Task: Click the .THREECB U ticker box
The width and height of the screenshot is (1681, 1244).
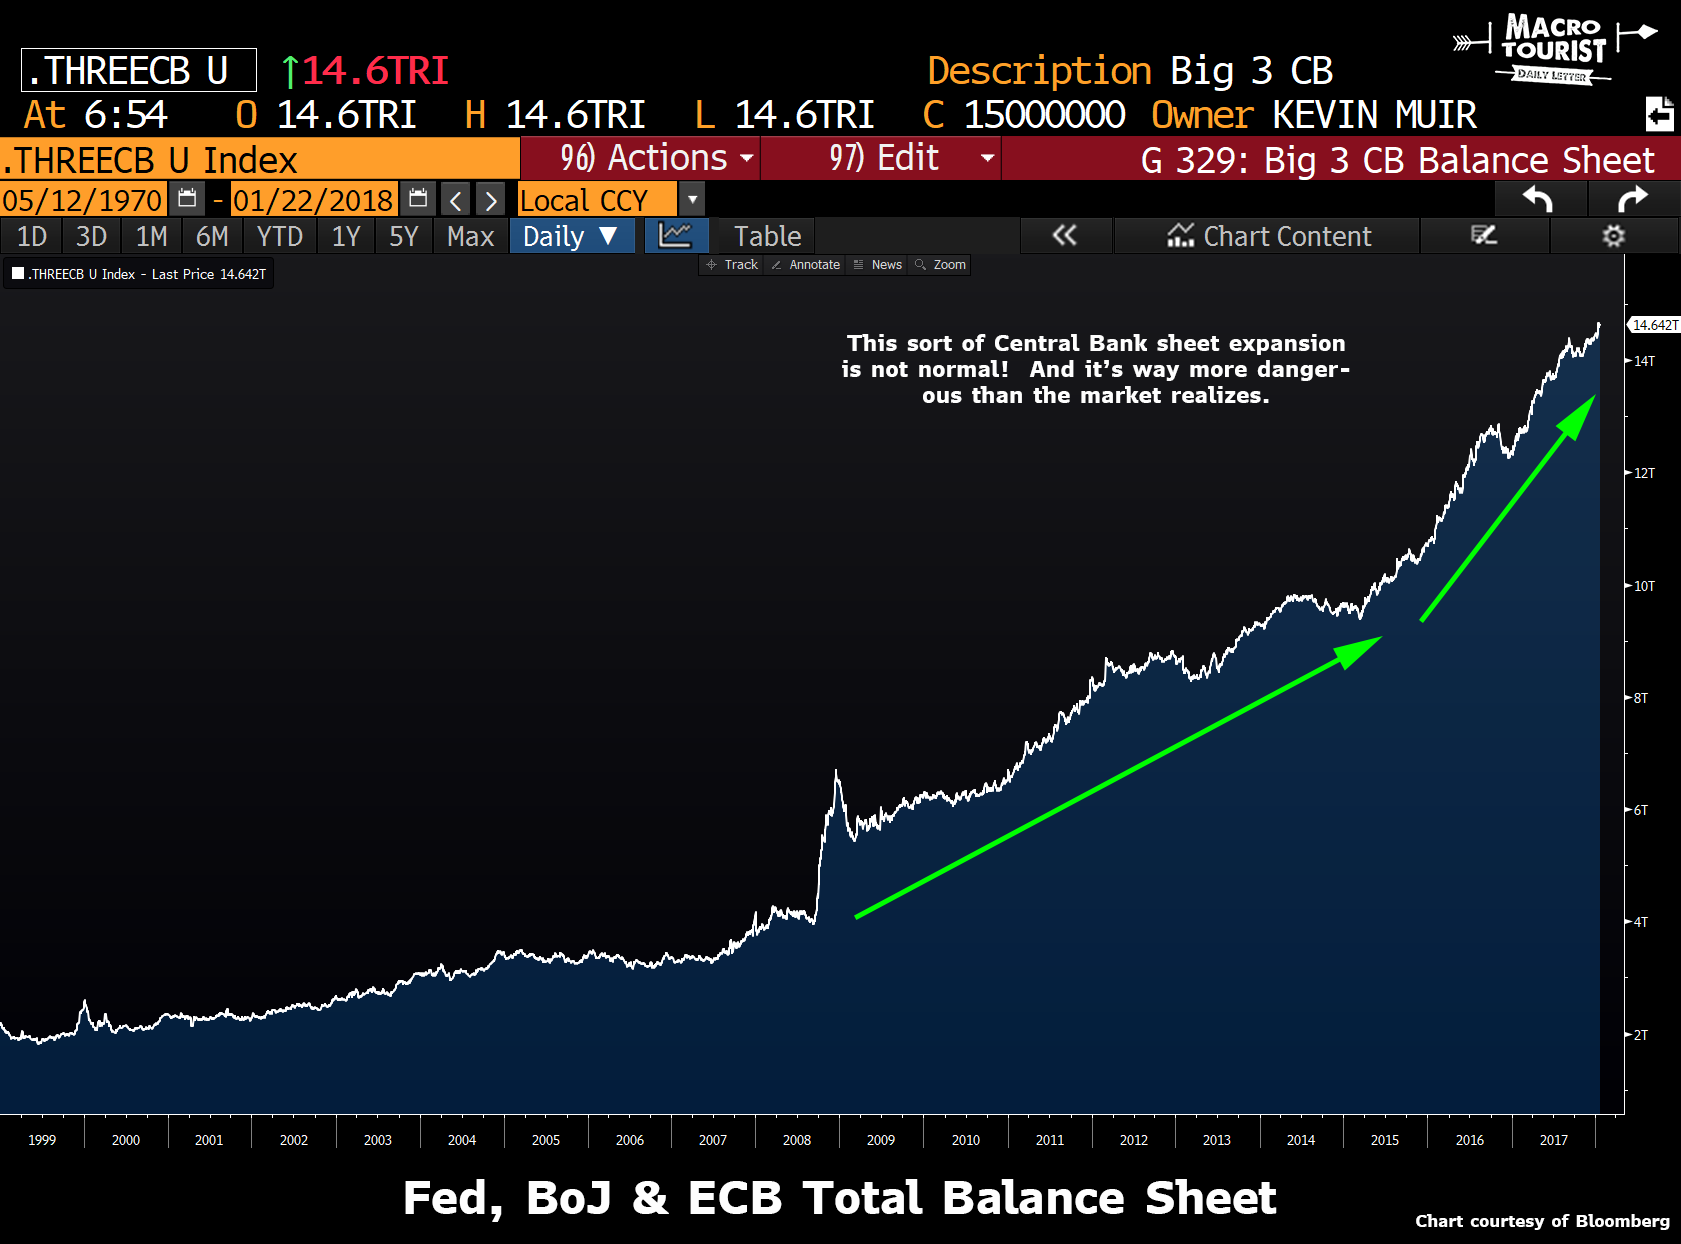Action: (x=139, y=70)
